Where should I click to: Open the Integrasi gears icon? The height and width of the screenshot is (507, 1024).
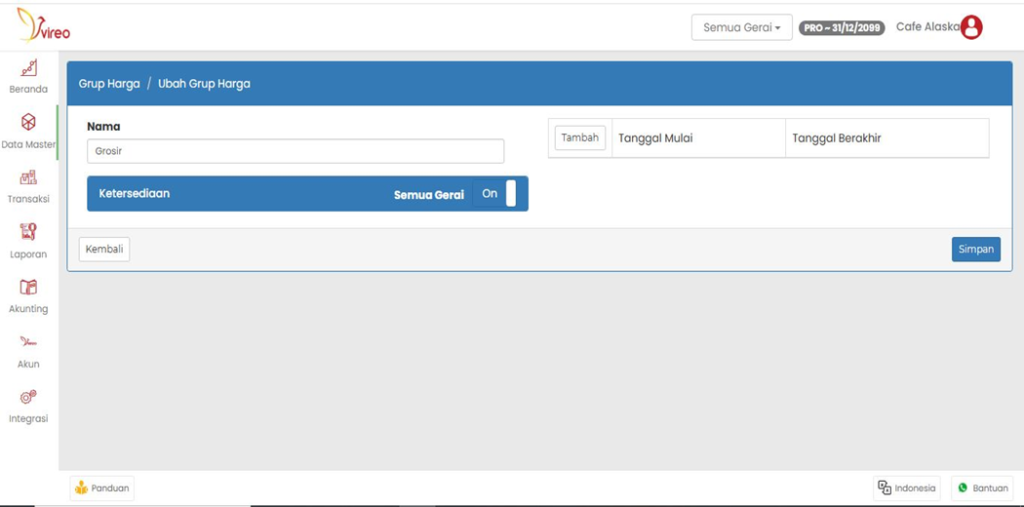tap(28, 398)
